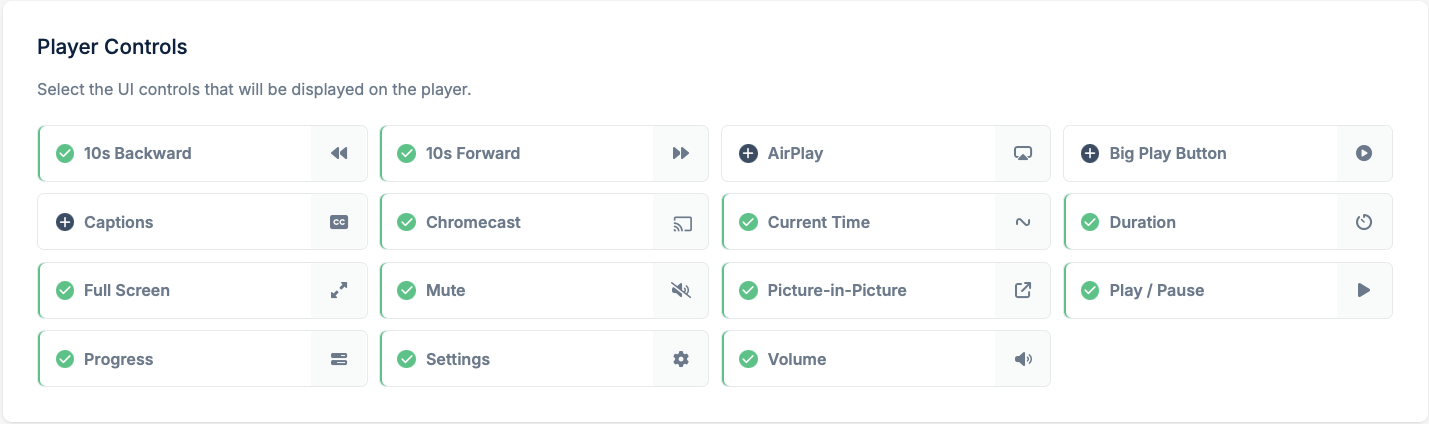Viewport: 1429px width, 424px height.
Task: Click the Chromecast cast icon
Action: click(681, 222)
